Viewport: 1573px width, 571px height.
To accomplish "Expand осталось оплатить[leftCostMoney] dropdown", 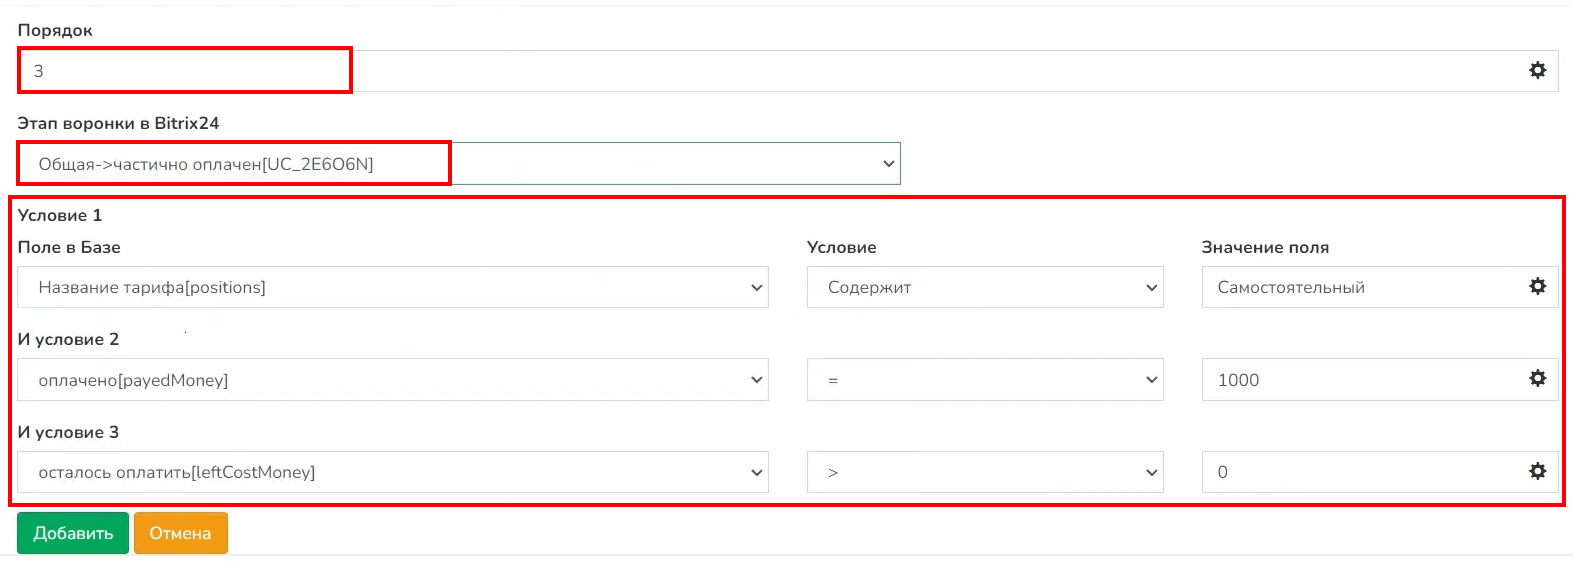I will 392,472.
